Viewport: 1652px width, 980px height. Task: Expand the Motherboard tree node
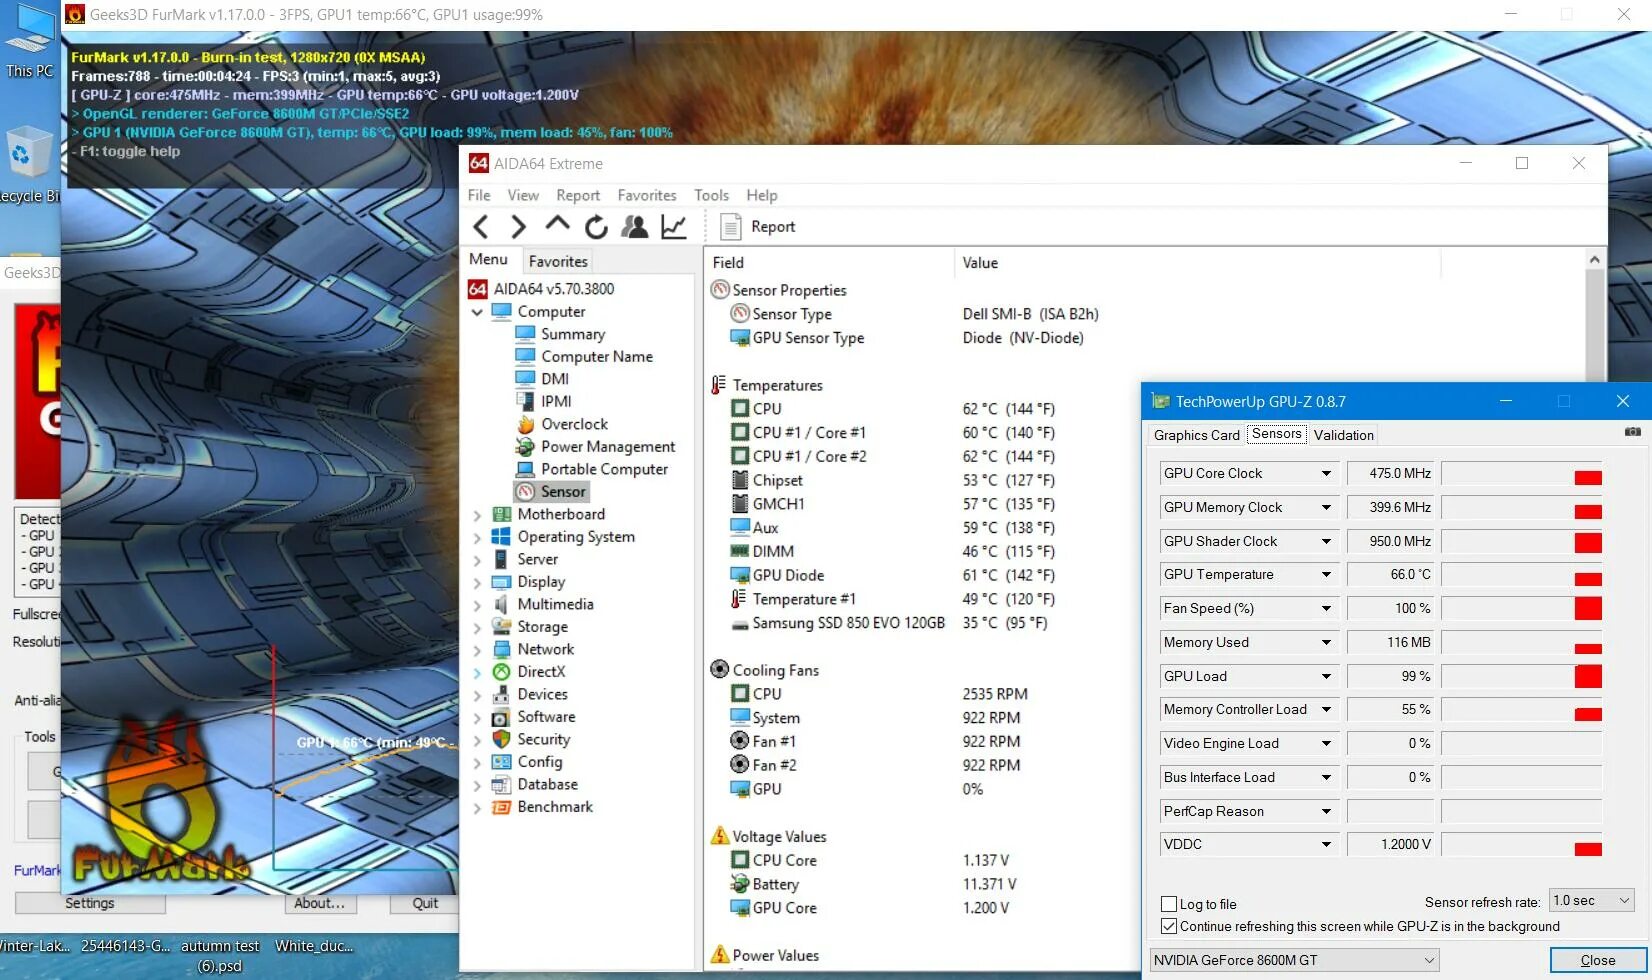[477, 515]
